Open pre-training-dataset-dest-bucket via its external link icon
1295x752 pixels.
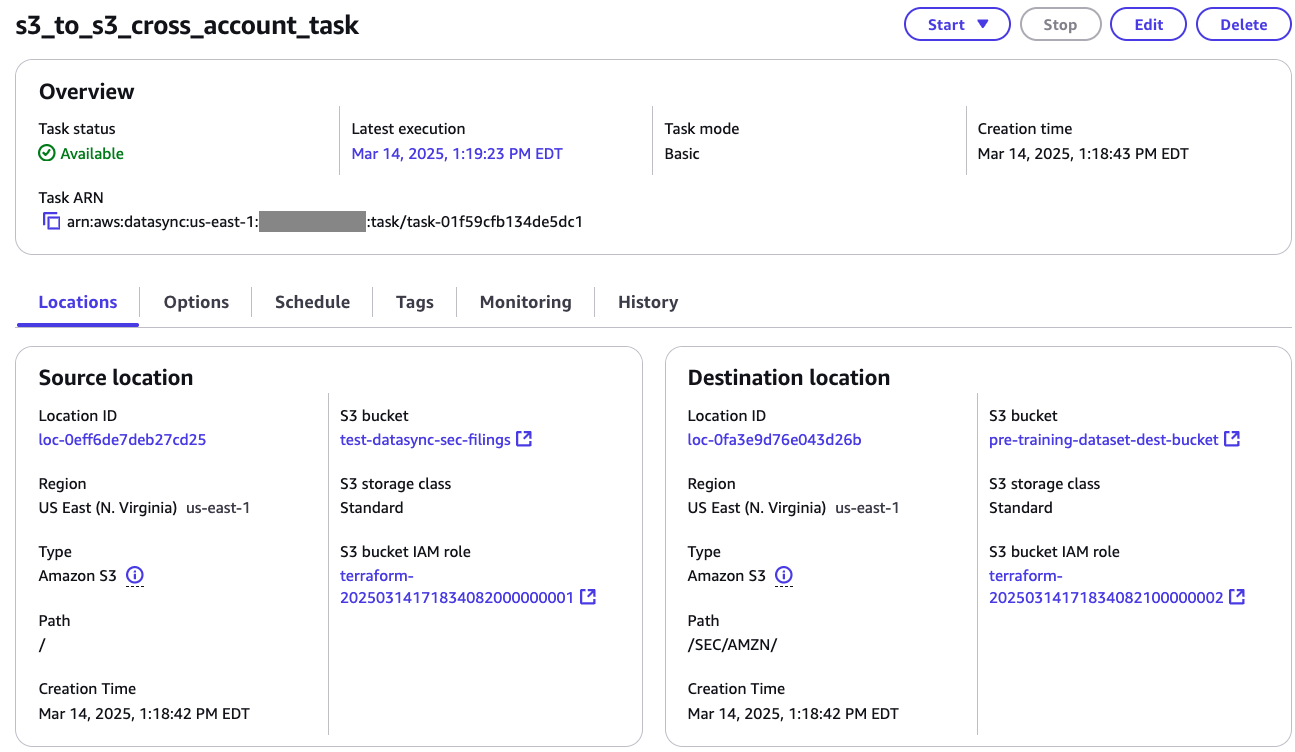coord(1232,438)
